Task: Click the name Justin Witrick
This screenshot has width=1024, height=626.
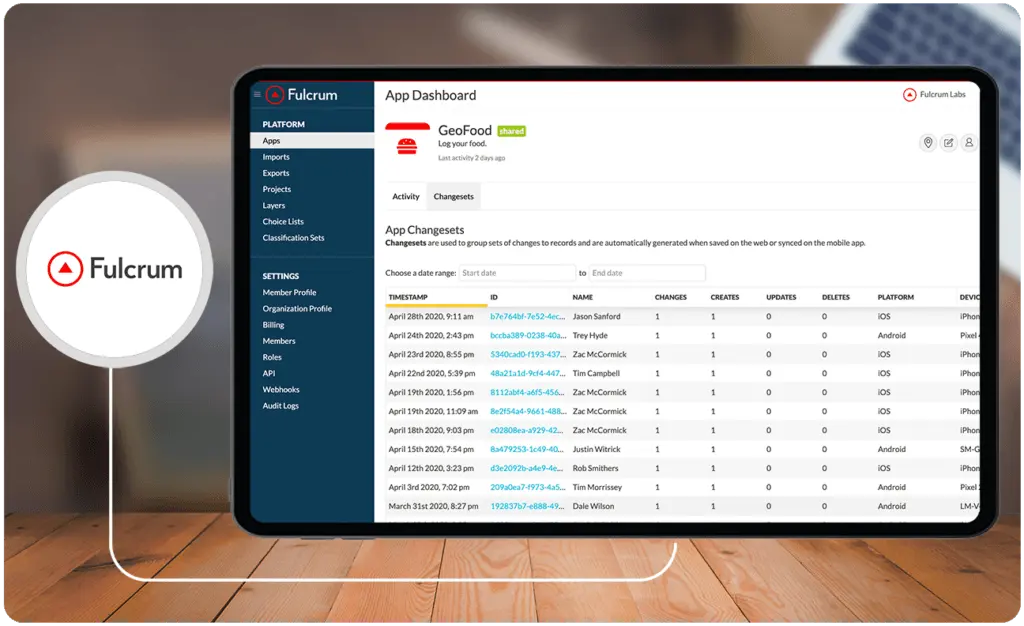Action: coord(596,449)
